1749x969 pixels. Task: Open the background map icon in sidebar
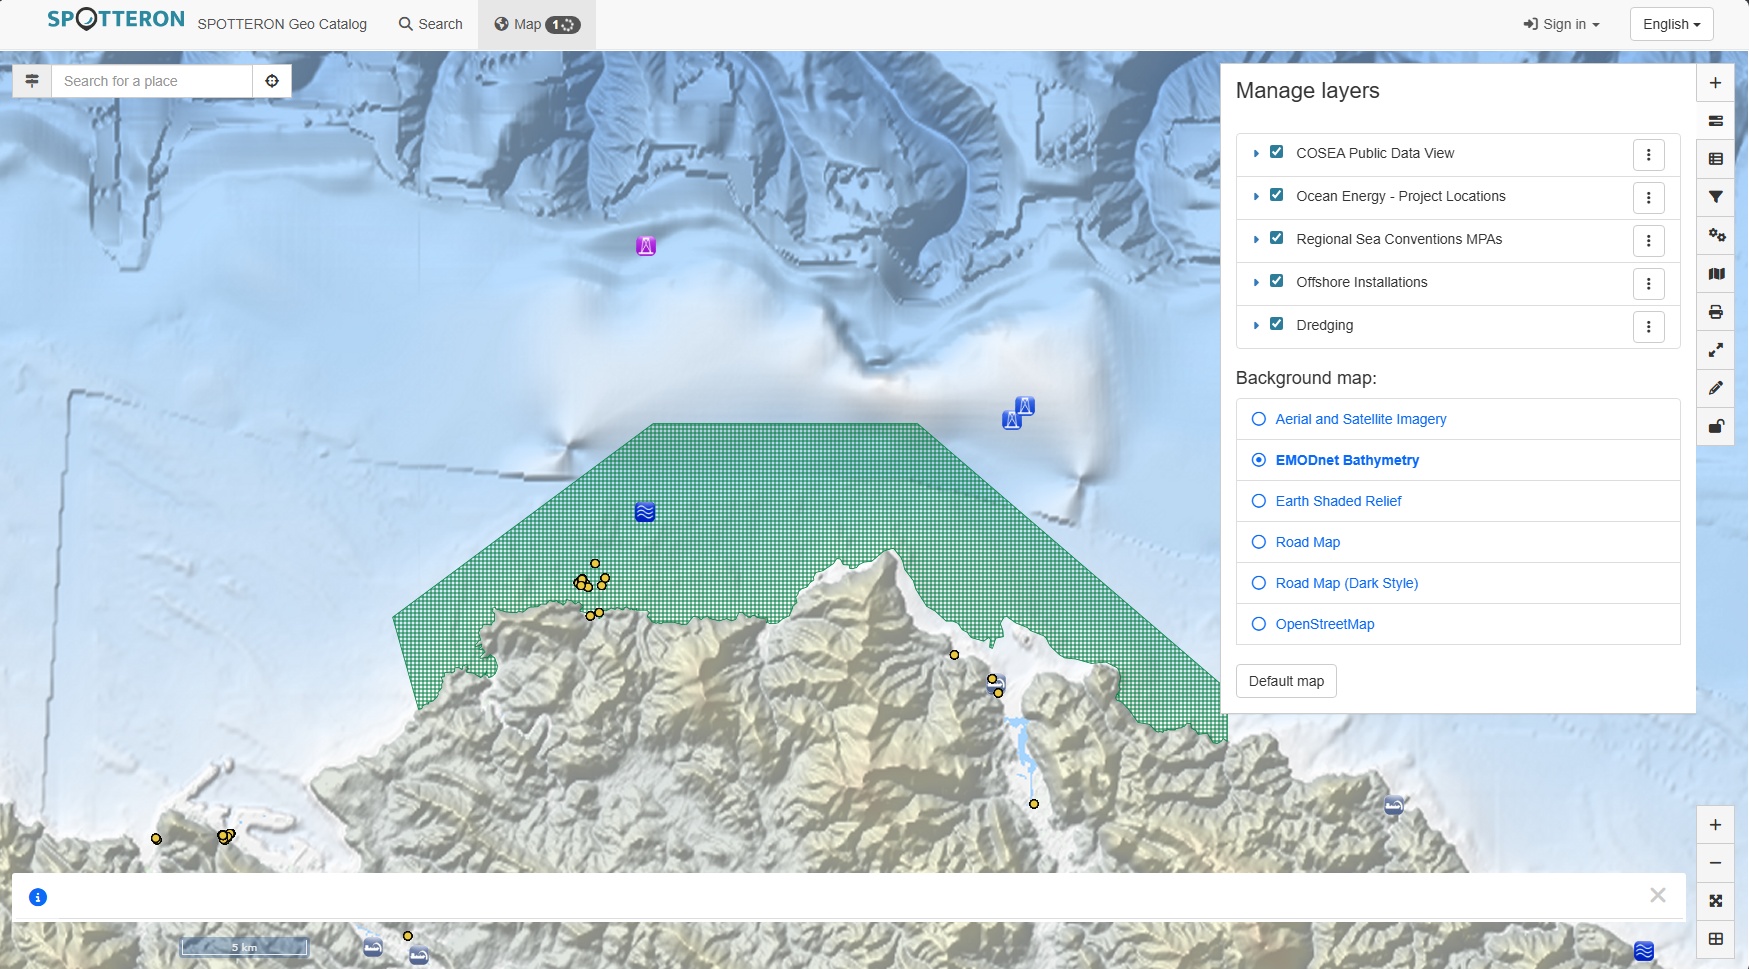[1717, 273]
